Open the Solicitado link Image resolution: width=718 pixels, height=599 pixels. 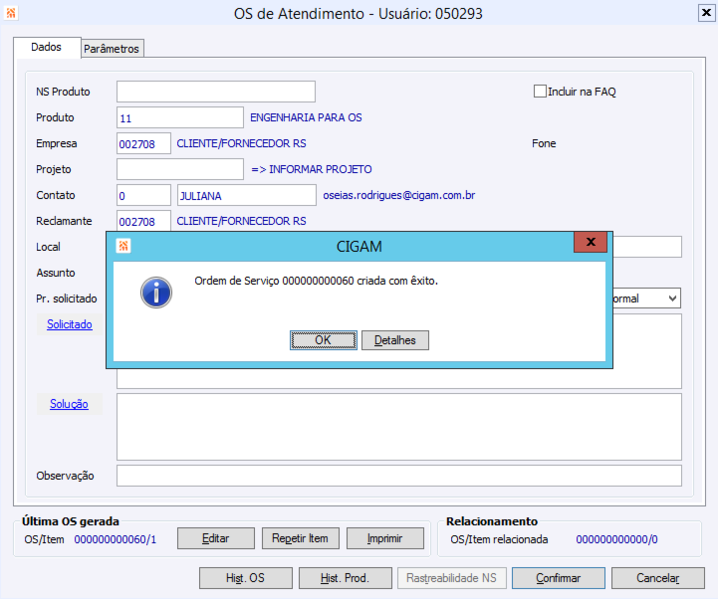70,324
